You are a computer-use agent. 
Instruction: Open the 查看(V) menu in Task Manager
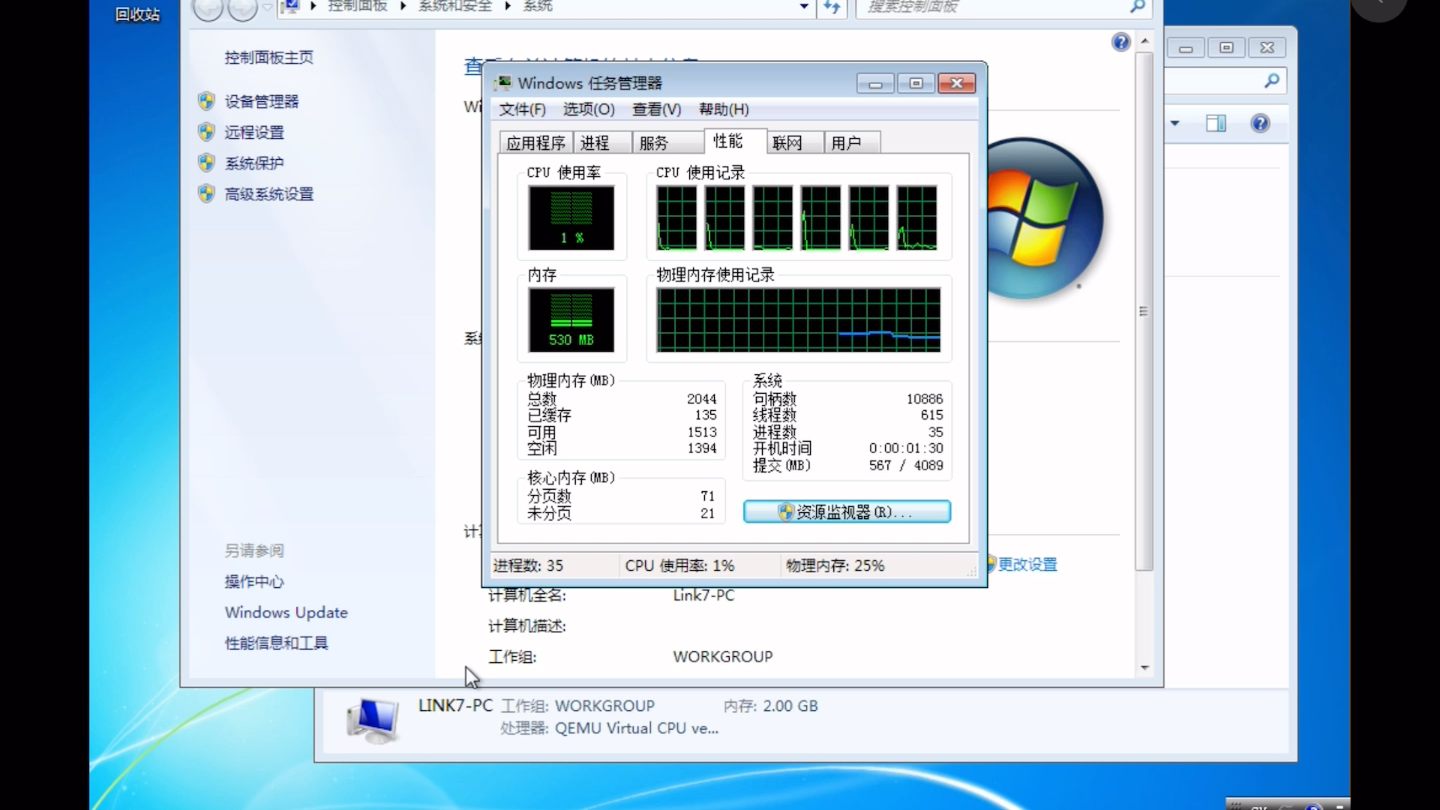[655, 109]
